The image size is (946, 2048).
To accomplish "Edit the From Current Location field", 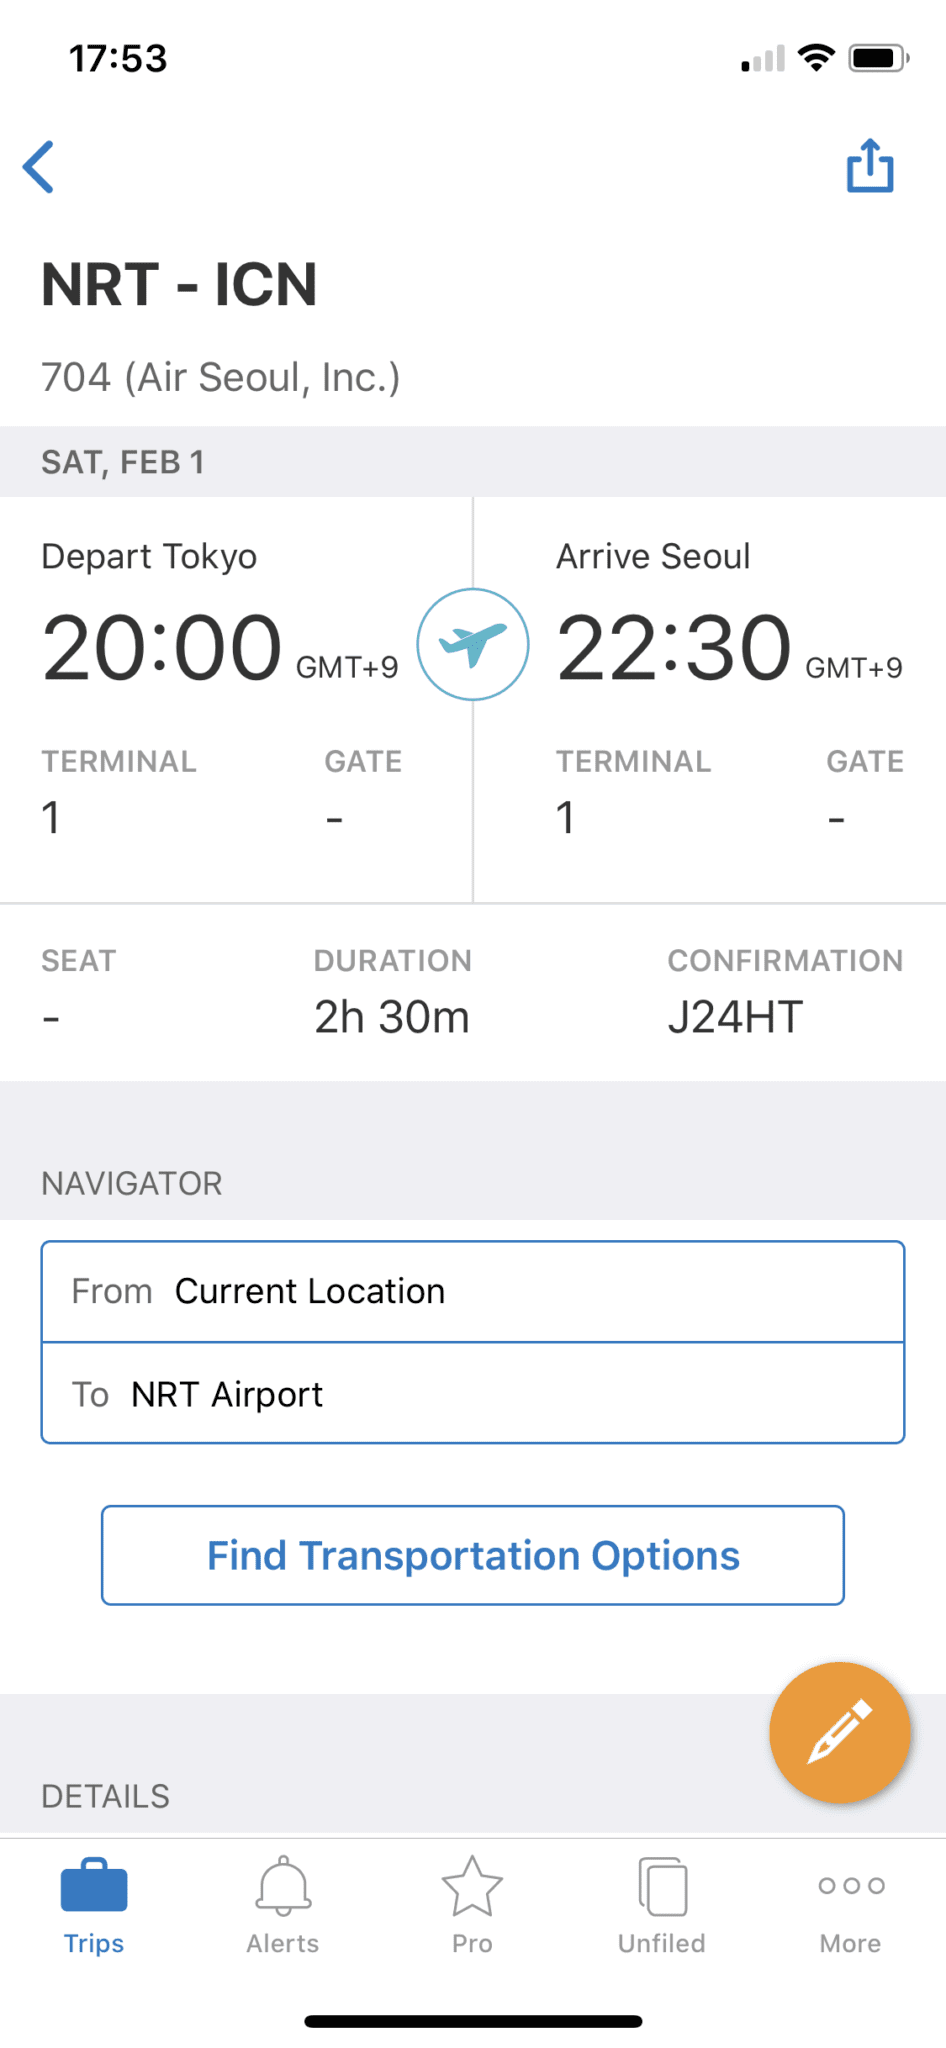I will (x=473, y=1291).
